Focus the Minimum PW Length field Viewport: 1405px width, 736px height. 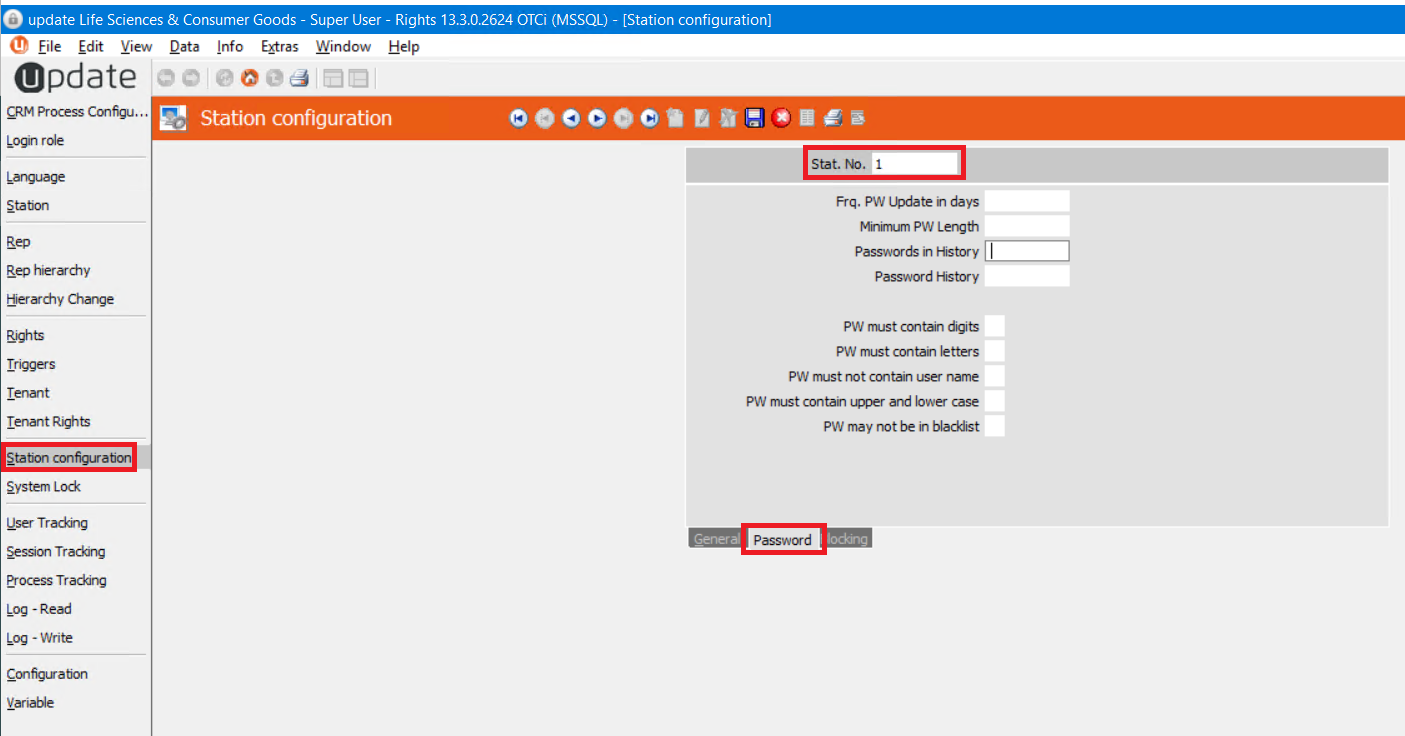pyautogui.click(x=1027, y=226)
